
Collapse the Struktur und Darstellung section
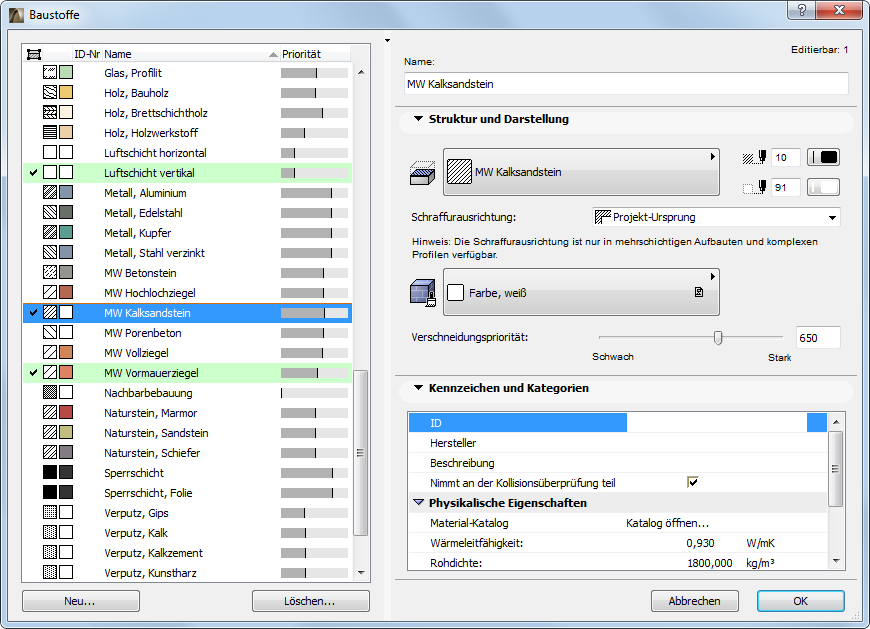pyautogui.click(x=418, y=119)
